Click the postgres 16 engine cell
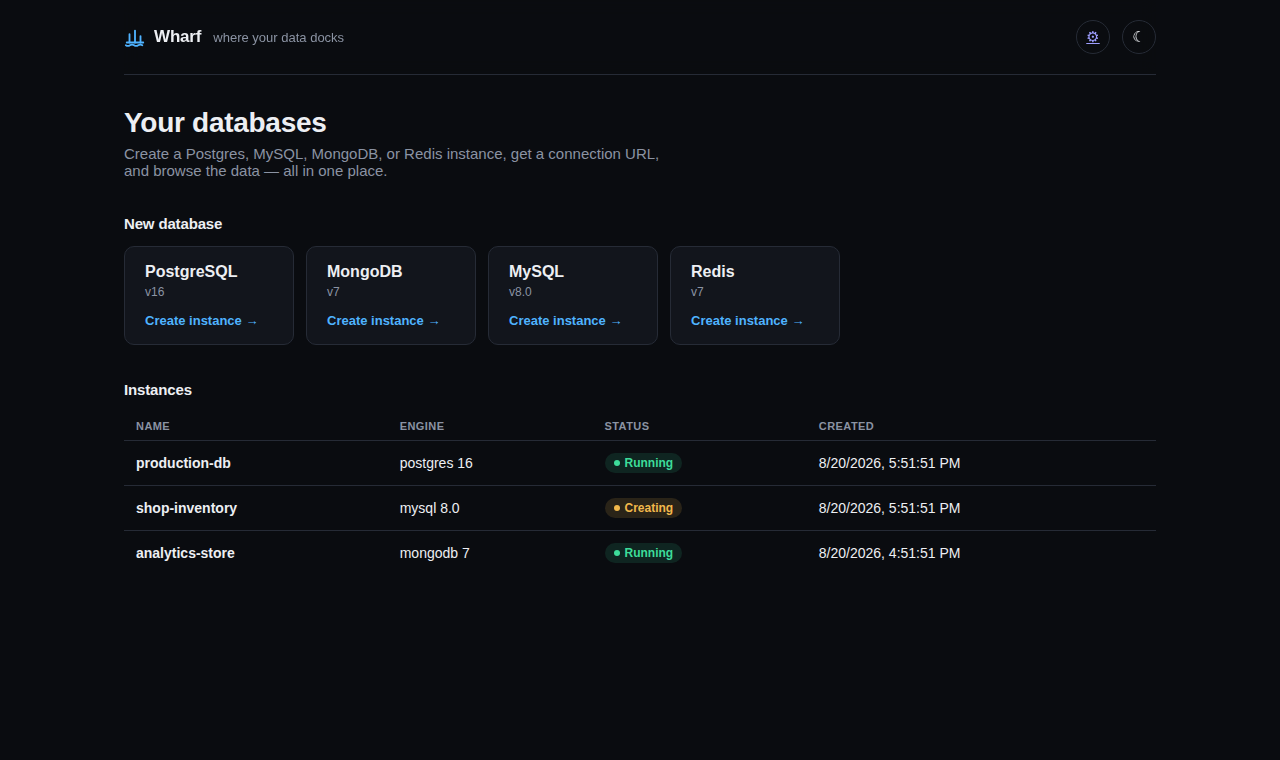Image resolution: width=1280 pixels, height=760 pixels. click(436, 464)
